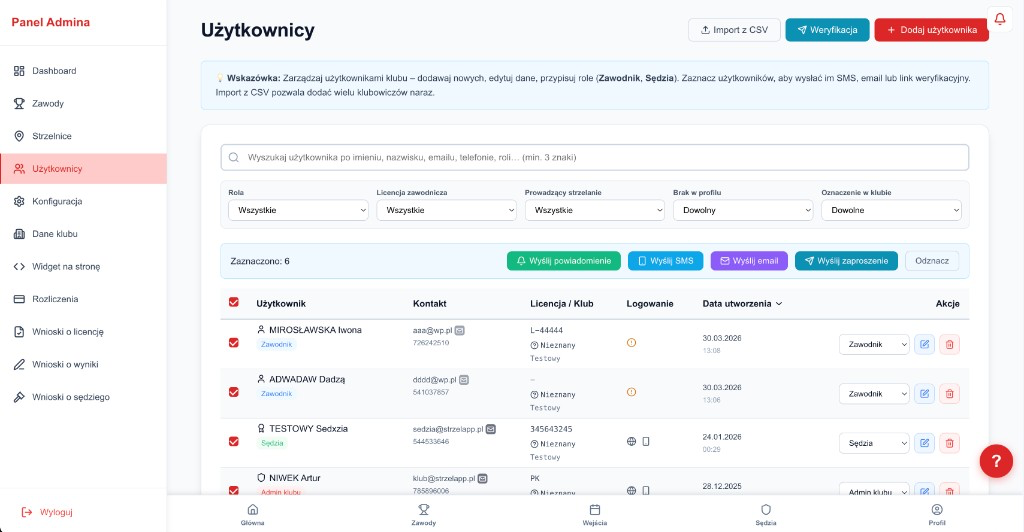Click Wyloguj link in sidebar
The height and width of the screenshot is (532, 1024).
[x=47, y=512]
